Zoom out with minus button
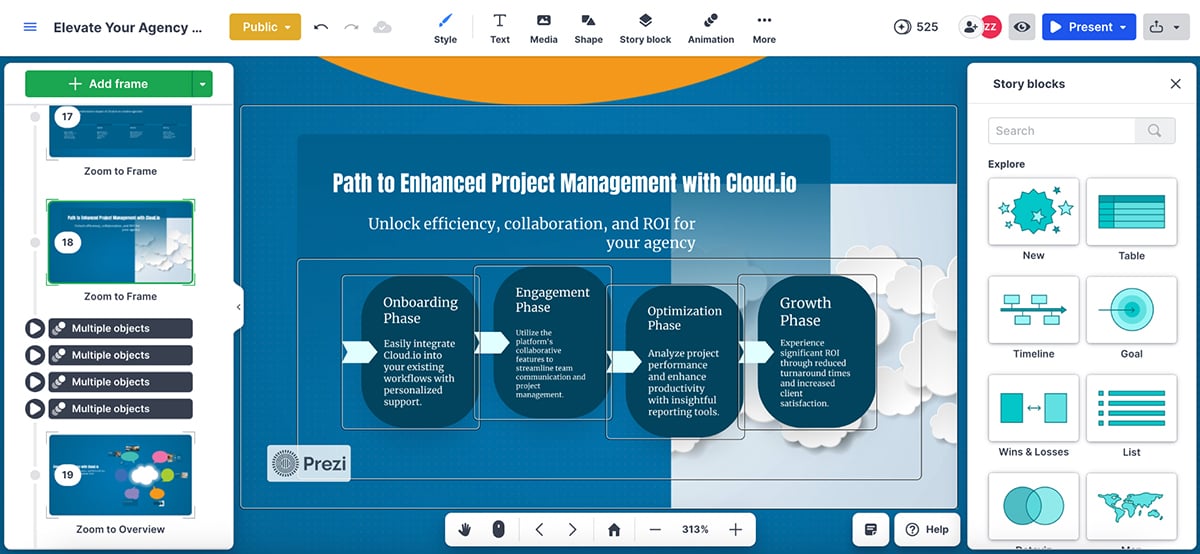This screenshot has height=554, width=1200. pyautogui.click(x=655, y=529)
